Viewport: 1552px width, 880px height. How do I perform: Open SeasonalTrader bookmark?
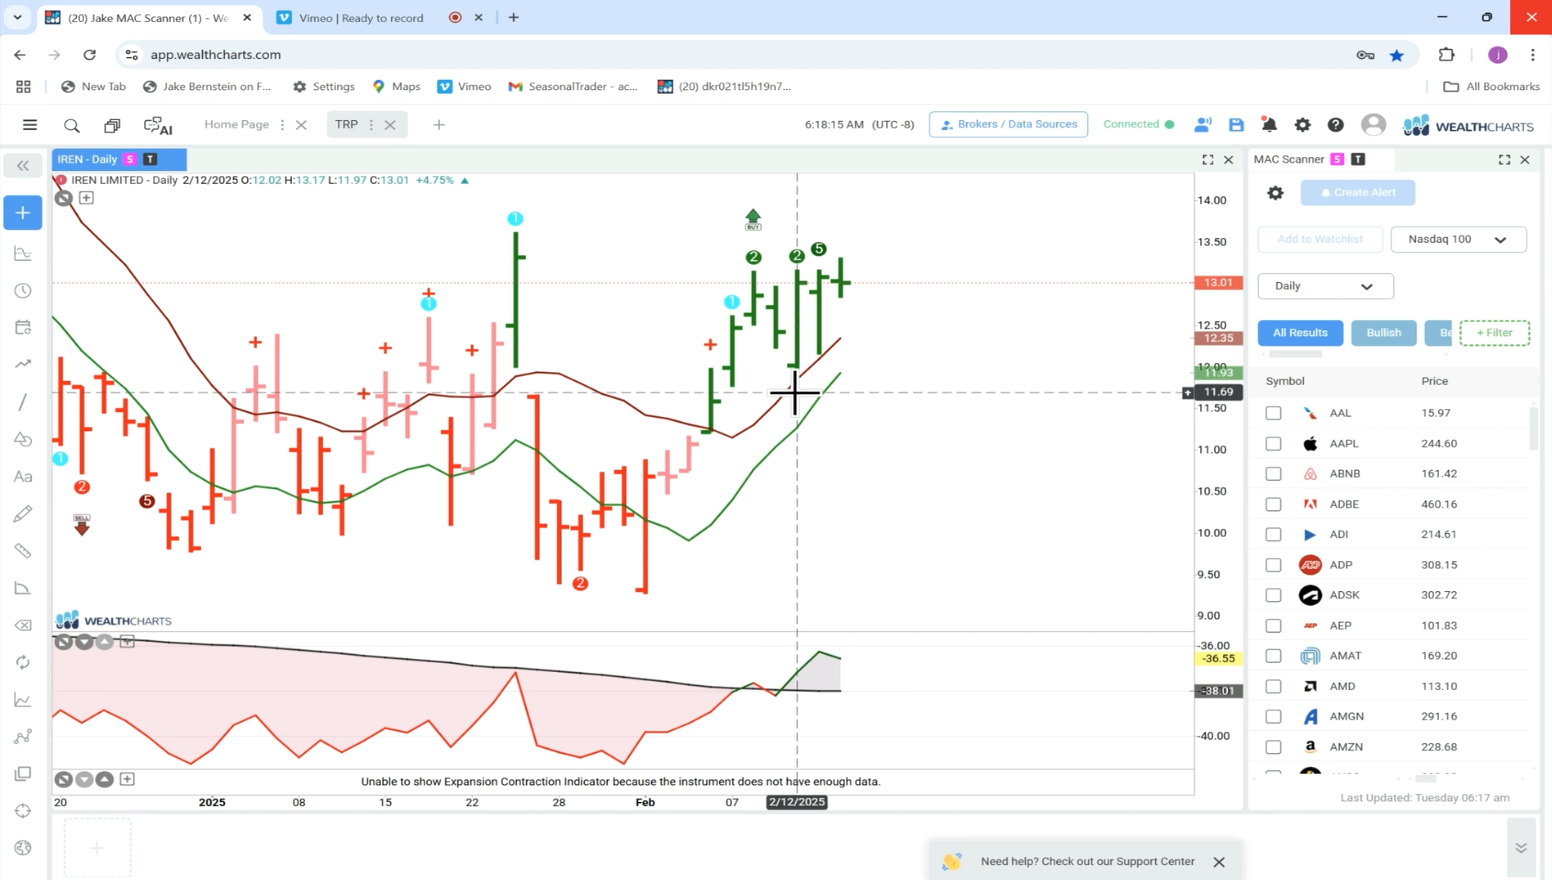tap(574, 87)
